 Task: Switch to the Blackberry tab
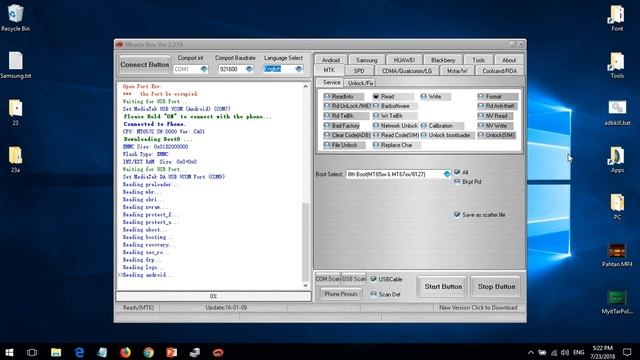pyautogui.click(x=443, y=60)
